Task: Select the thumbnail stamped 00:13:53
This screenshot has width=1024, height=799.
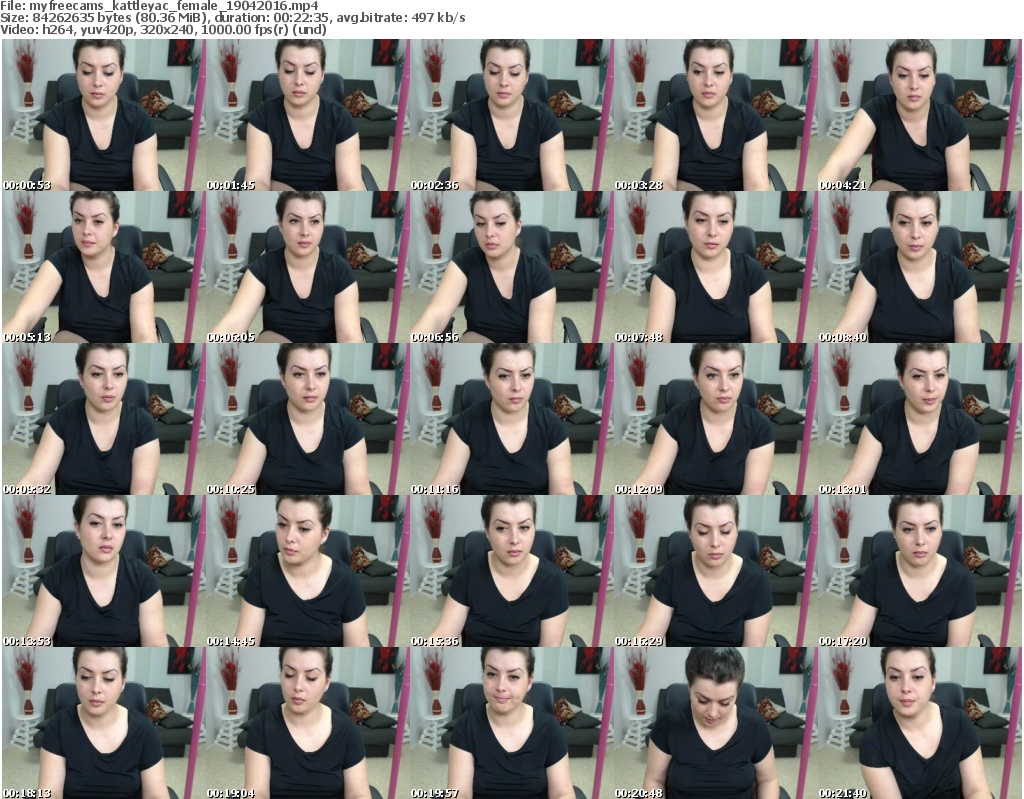Action: 103,572
